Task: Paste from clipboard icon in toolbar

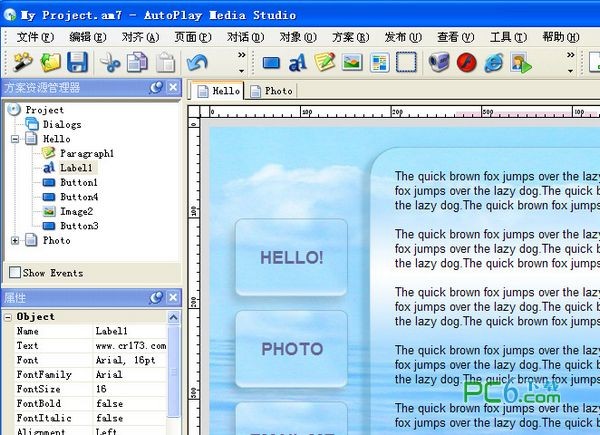Action: pos(165,62)
